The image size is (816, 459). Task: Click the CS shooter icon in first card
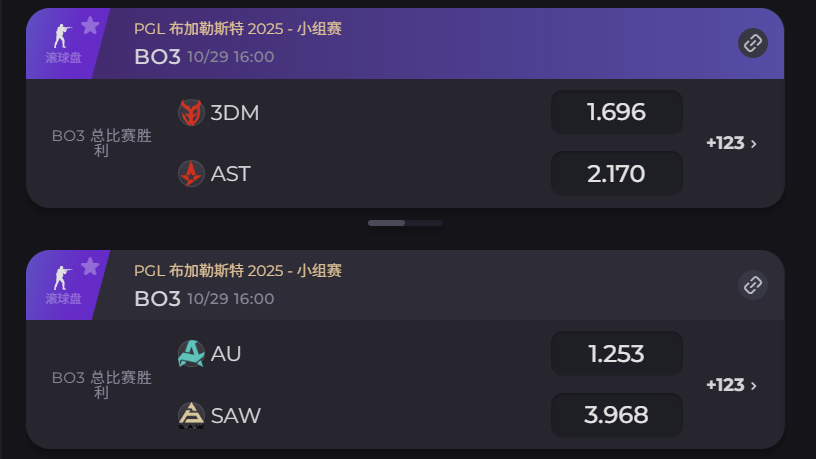[x=62, y=36]
